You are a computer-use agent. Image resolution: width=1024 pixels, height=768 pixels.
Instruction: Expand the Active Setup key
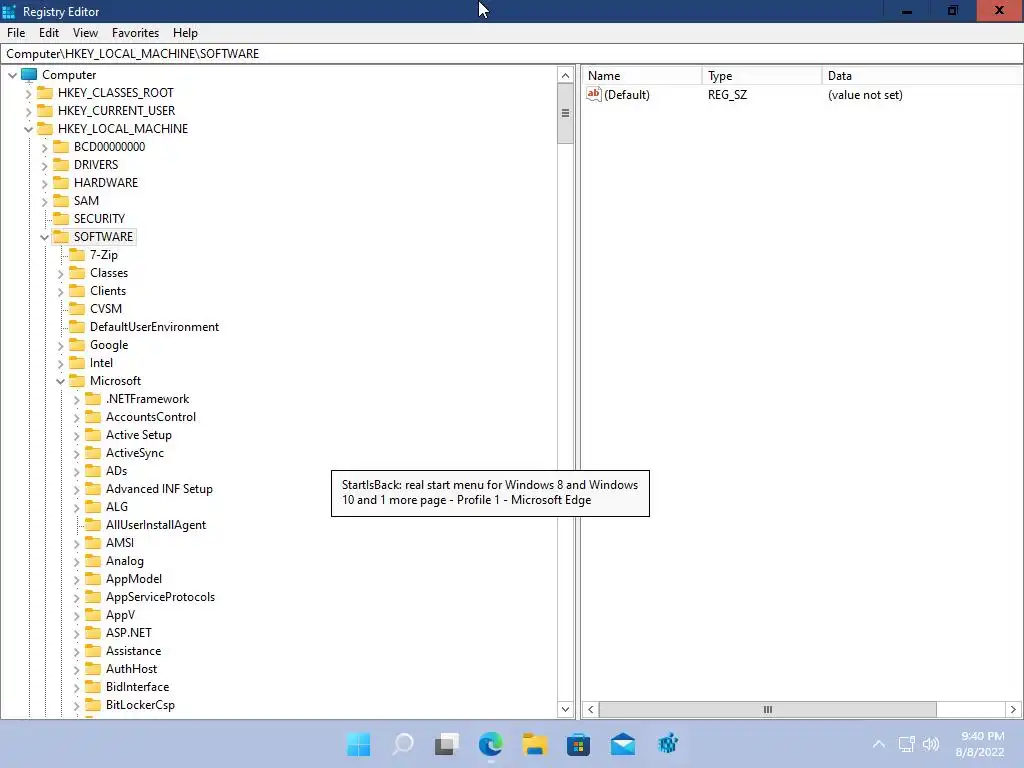coord(76,436)
